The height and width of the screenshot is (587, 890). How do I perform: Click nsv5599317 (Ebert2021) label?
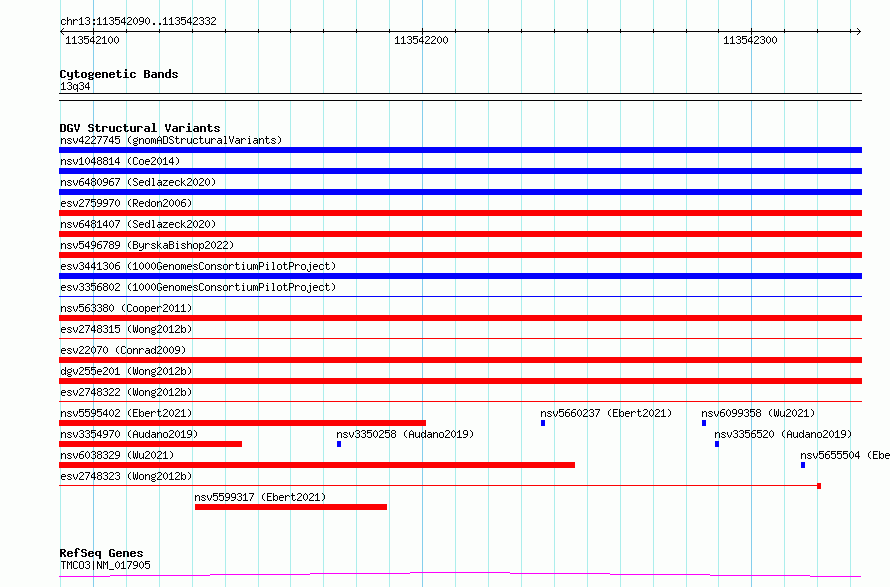point(260,497)
